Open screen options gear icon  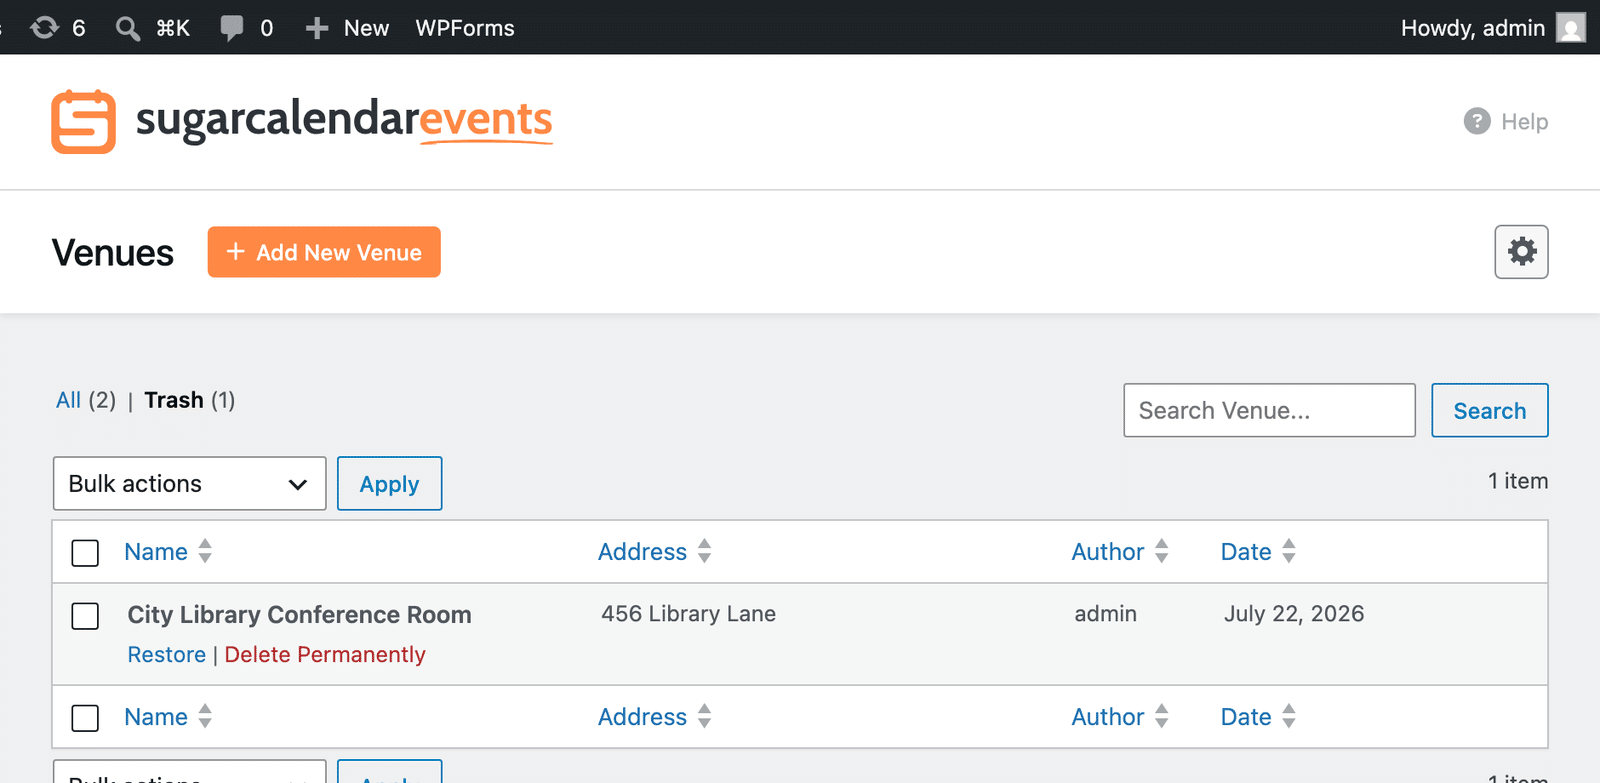tap(1521, 252)
